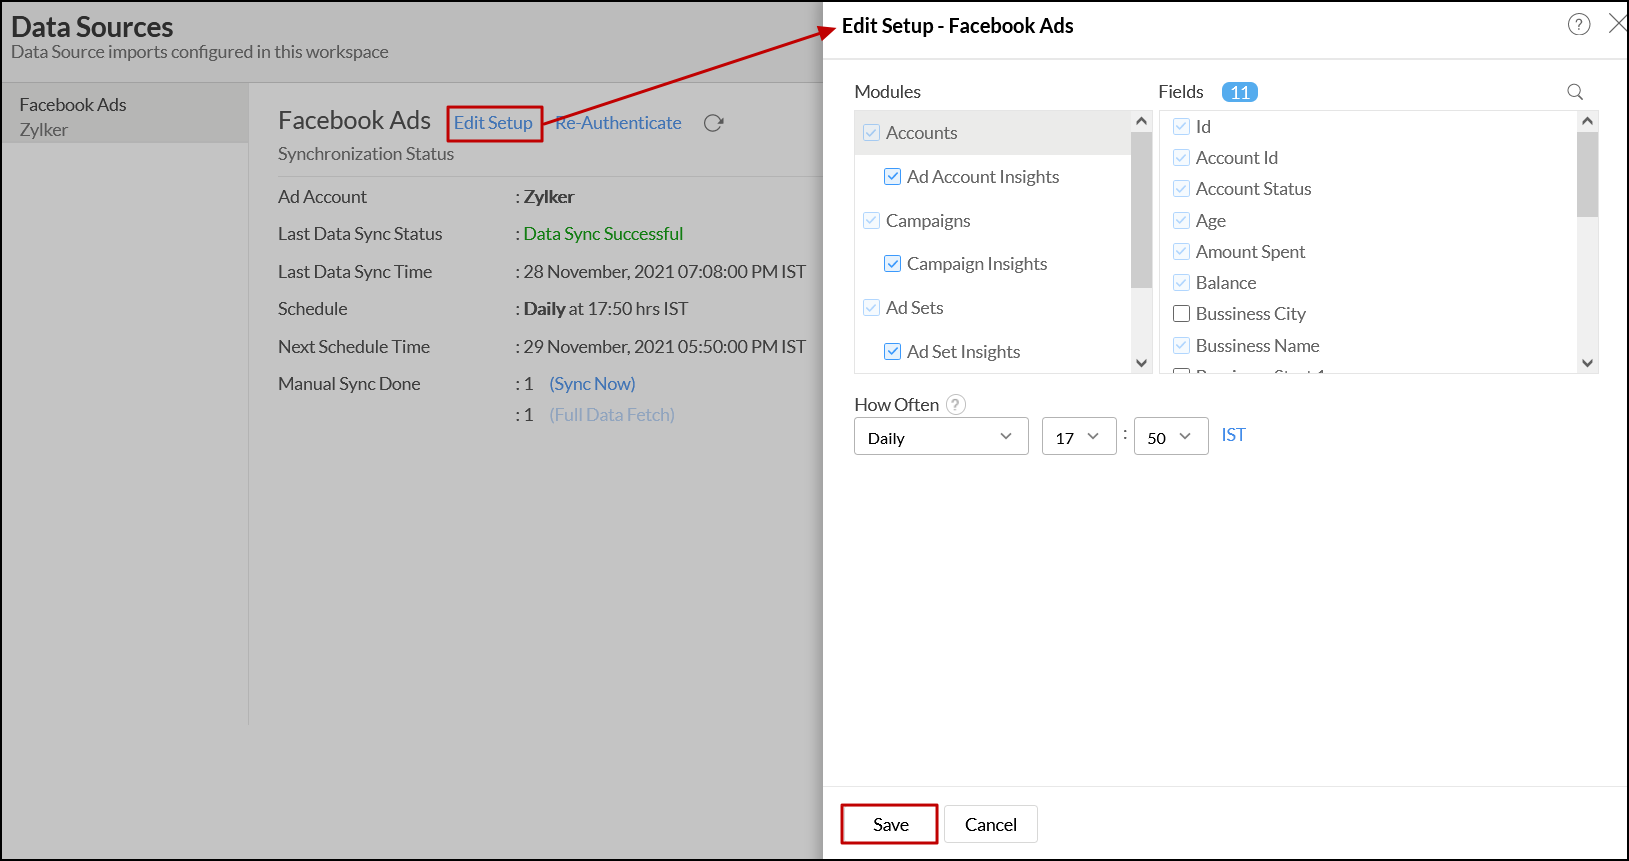Click the How Often help icon

[x=956, y=405]
